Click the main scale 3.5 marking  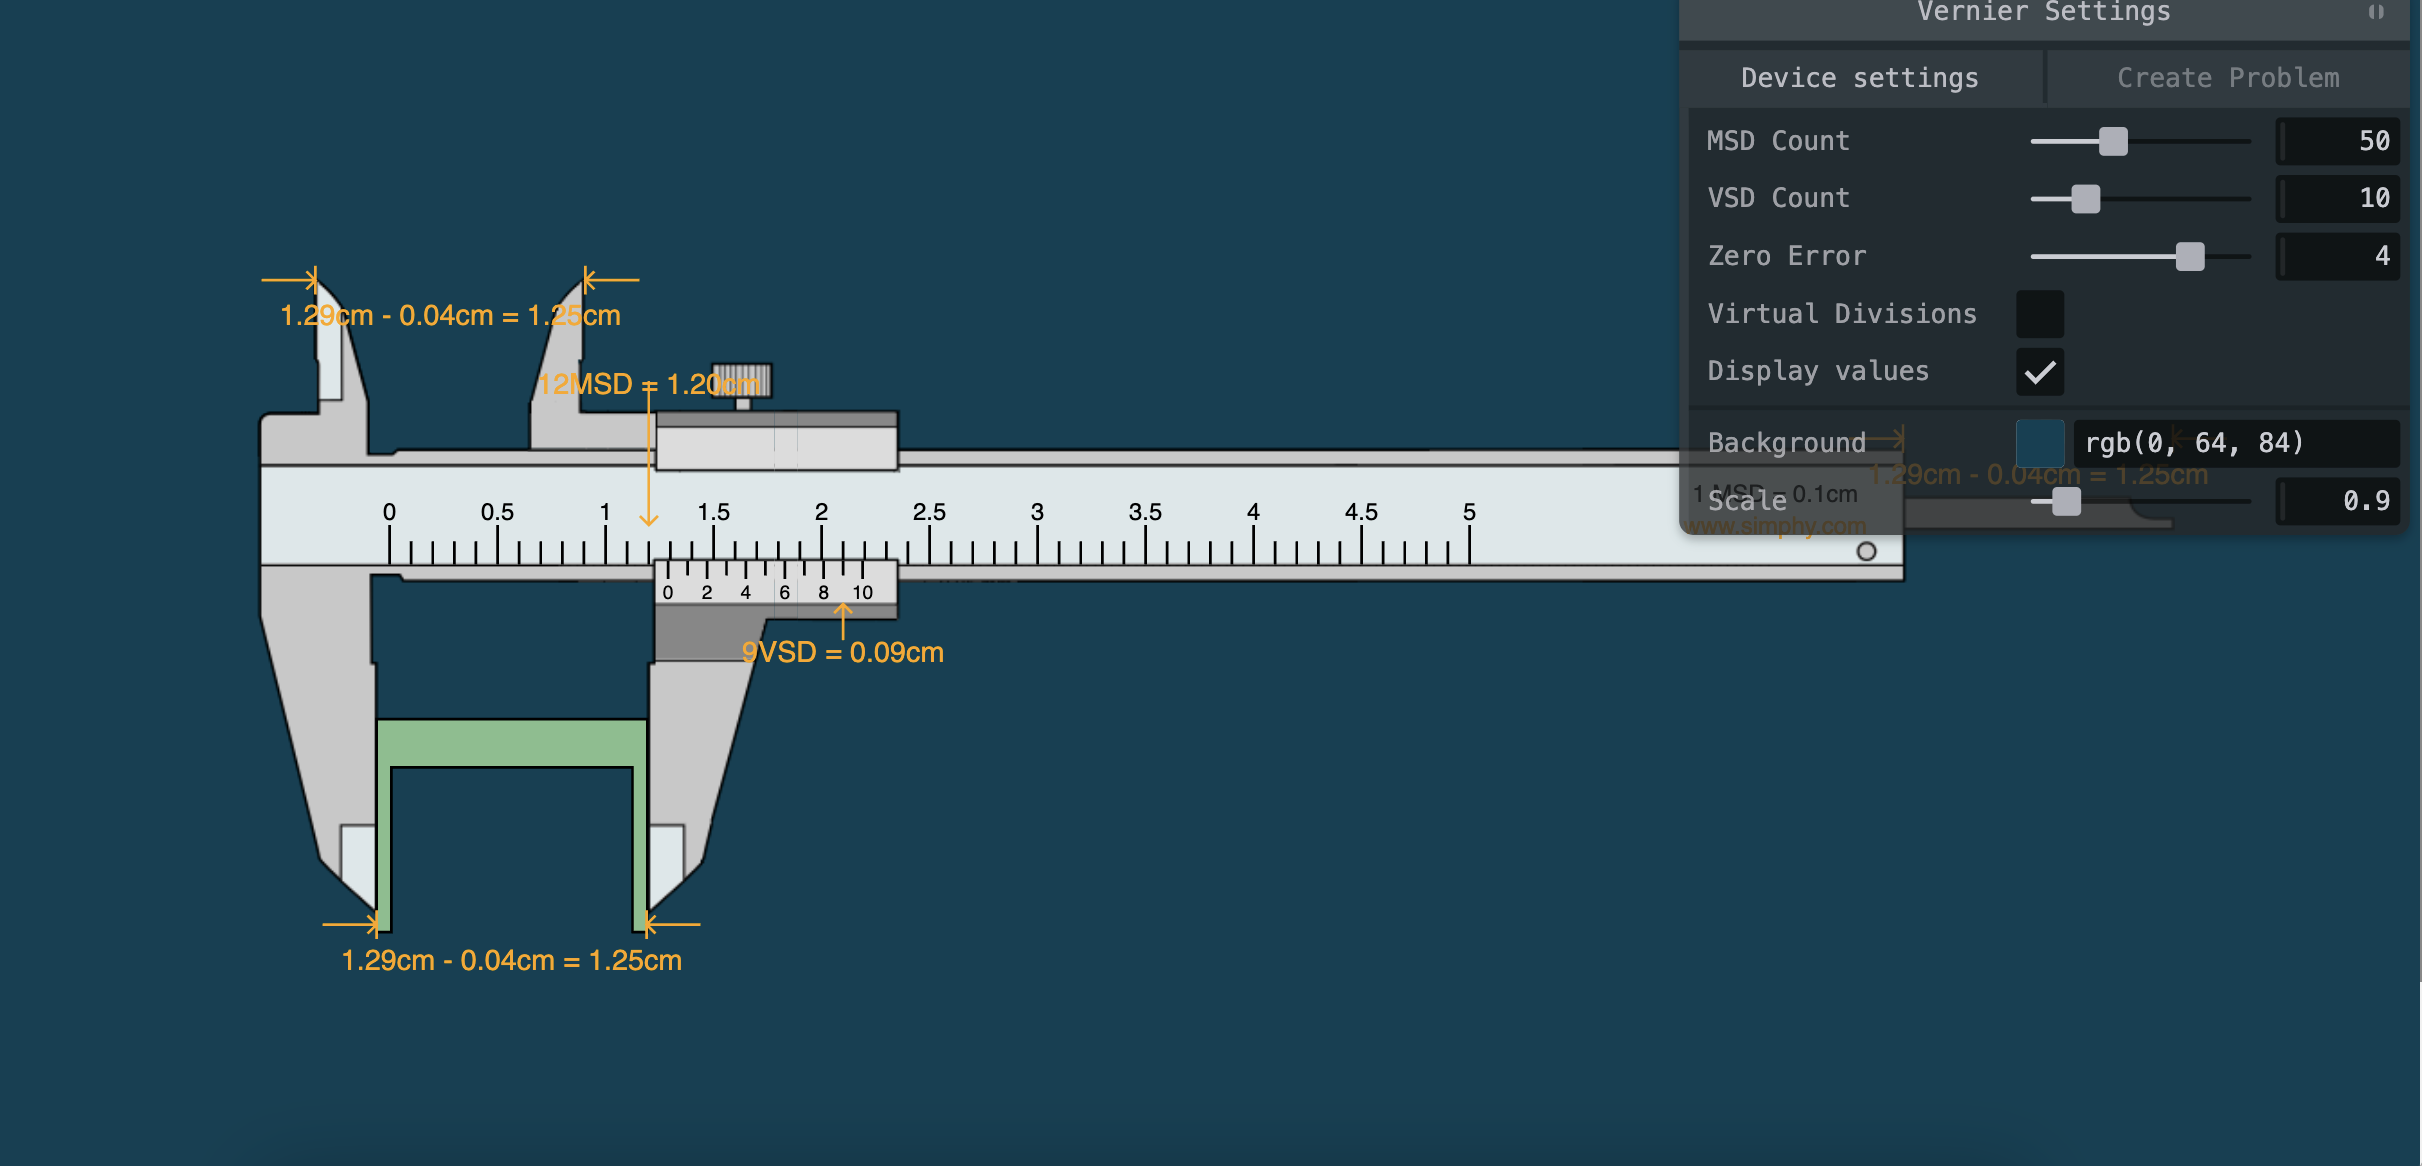[1145, 512]
